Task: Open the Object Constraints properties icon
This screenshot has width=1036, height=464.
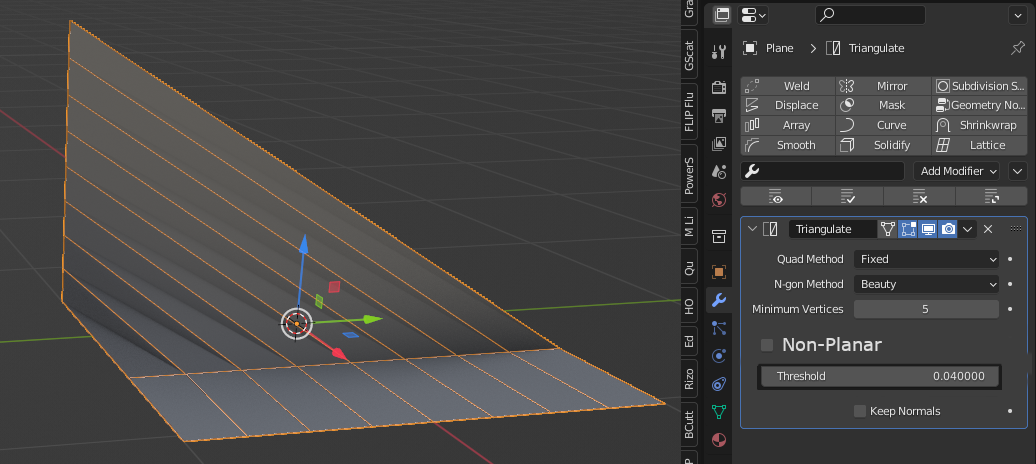Action: (719, 384)
